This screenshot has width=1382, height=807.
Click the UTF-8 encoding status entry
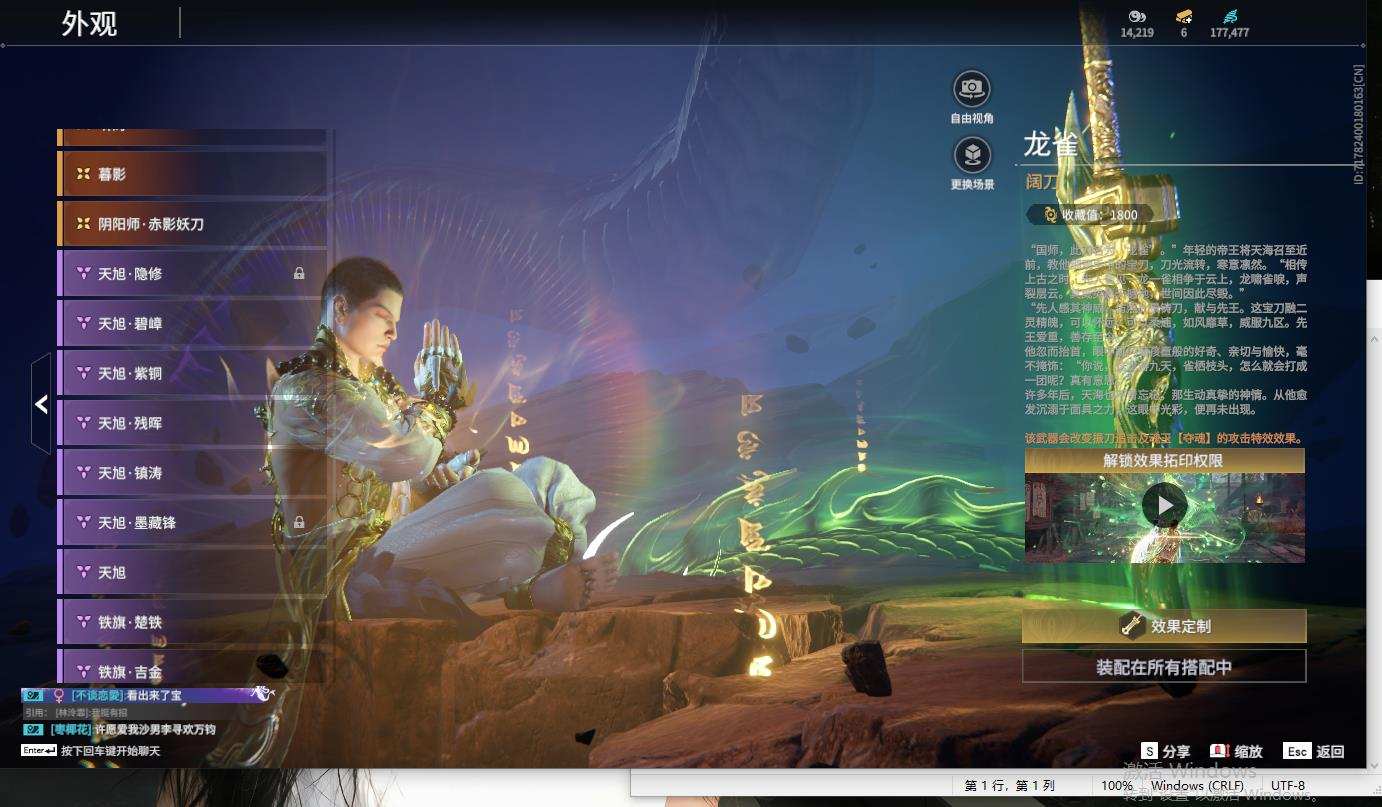1287,786
